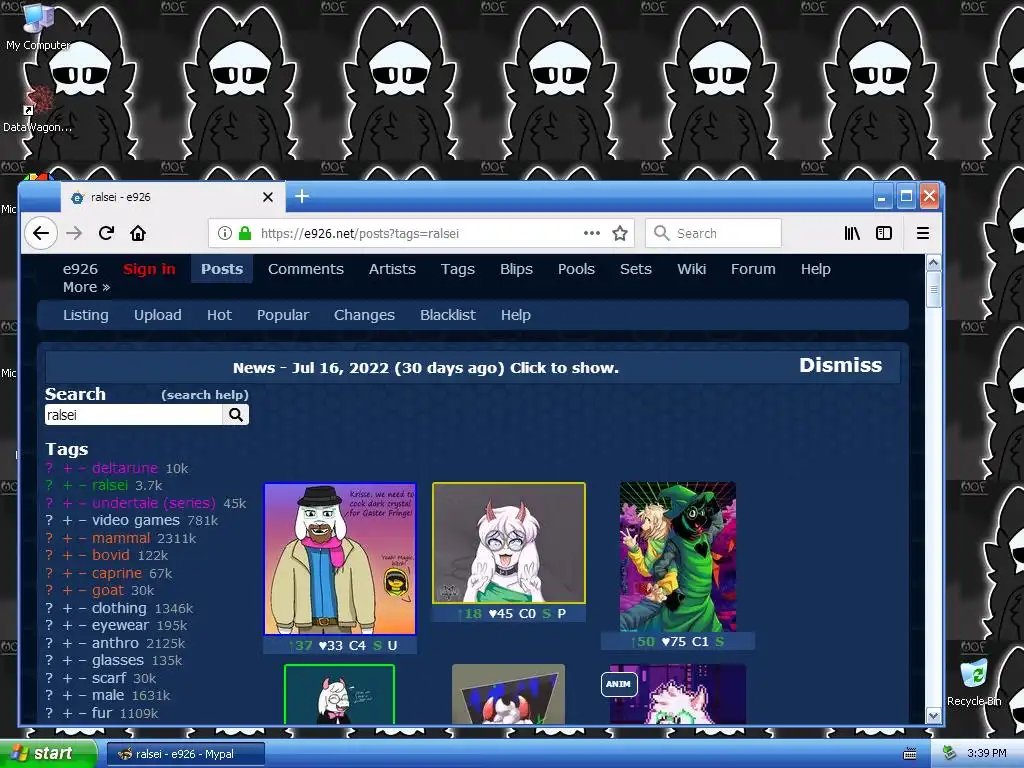The image size is (1024, 768).
Task: Select 'ralsei - e926 - Mypal' taskbar button
Action: pos(185,754)
